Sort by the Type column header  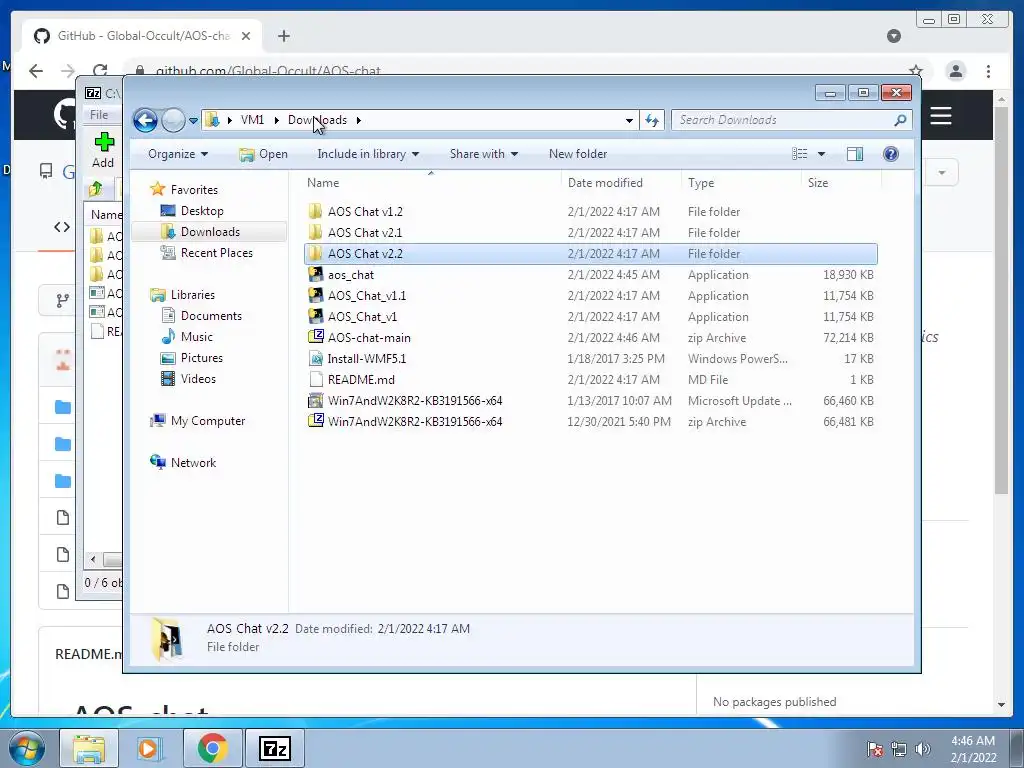point(701,183)
